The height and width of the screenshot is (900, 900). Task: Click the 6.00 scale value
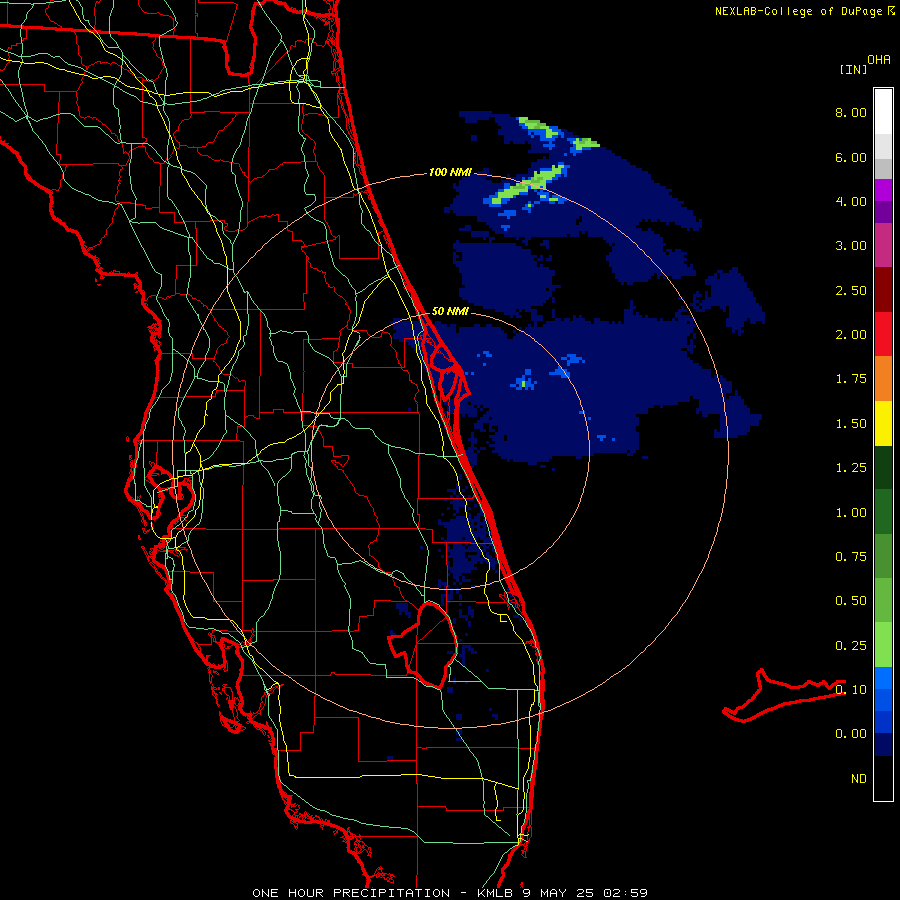(851, 157)
